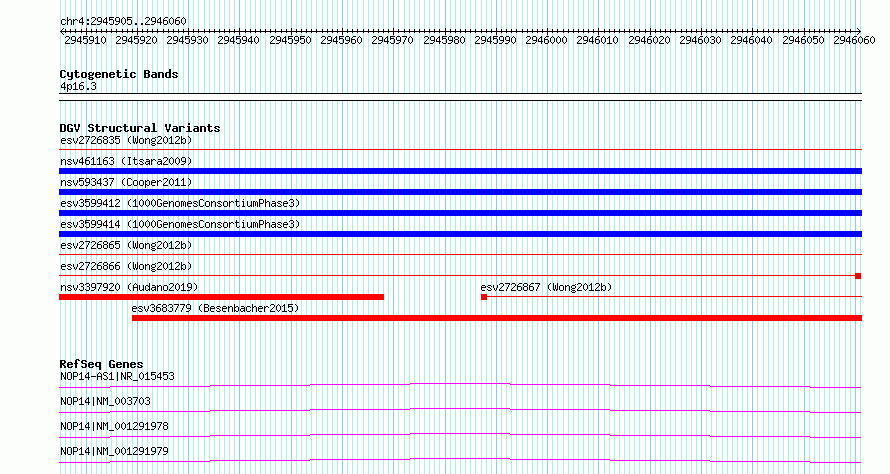
Task: Open variant esv3599414 label
Action: point(180,224)
